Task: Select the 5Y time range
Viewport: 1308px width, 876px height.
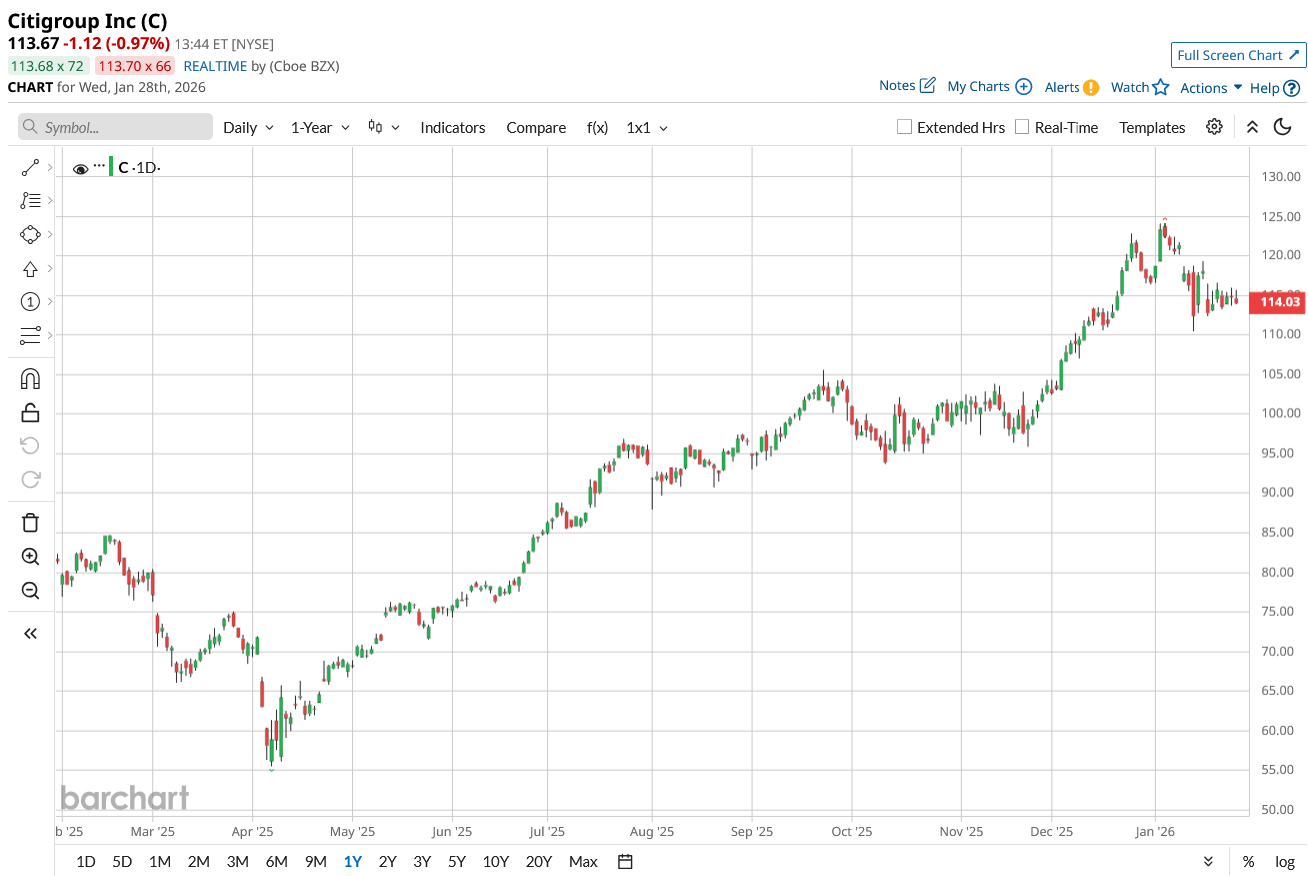Action: coord(457,862)
